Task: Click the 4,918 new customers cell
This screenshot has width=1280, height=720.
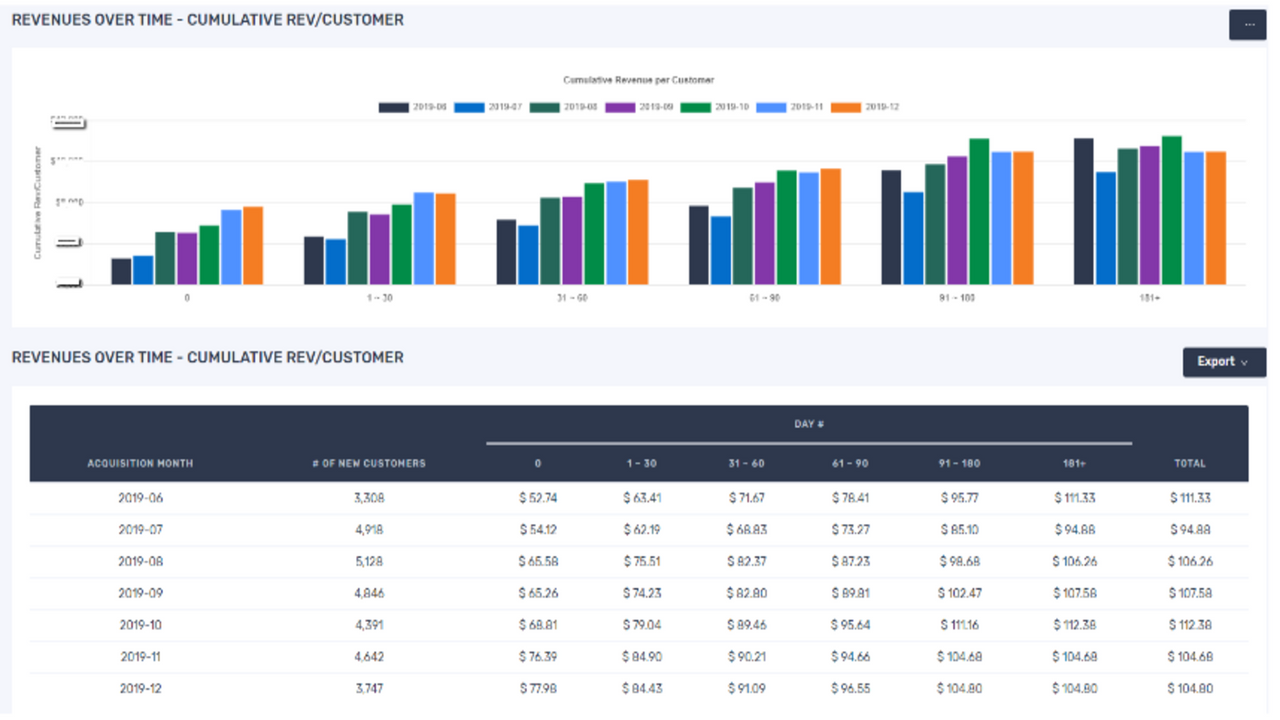Action: pos(369,530)
